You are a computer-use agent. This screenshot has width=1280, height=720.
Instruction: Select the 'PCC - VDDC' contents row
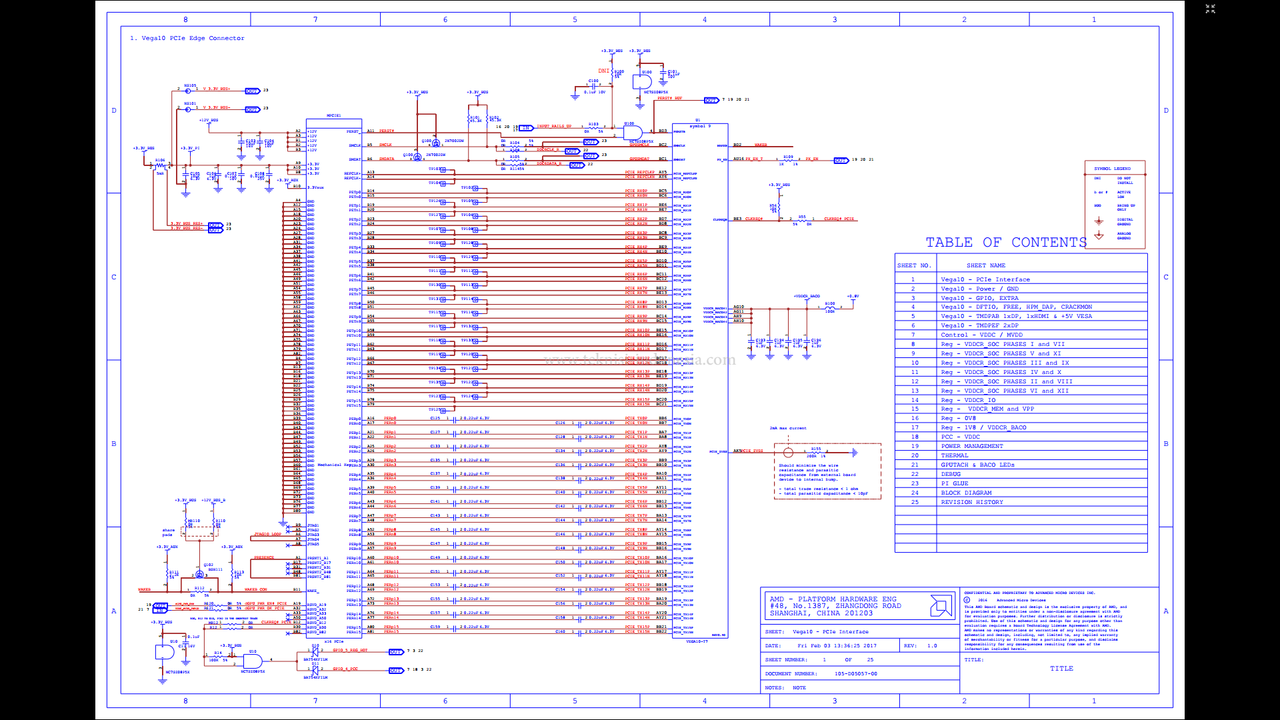1021,437
